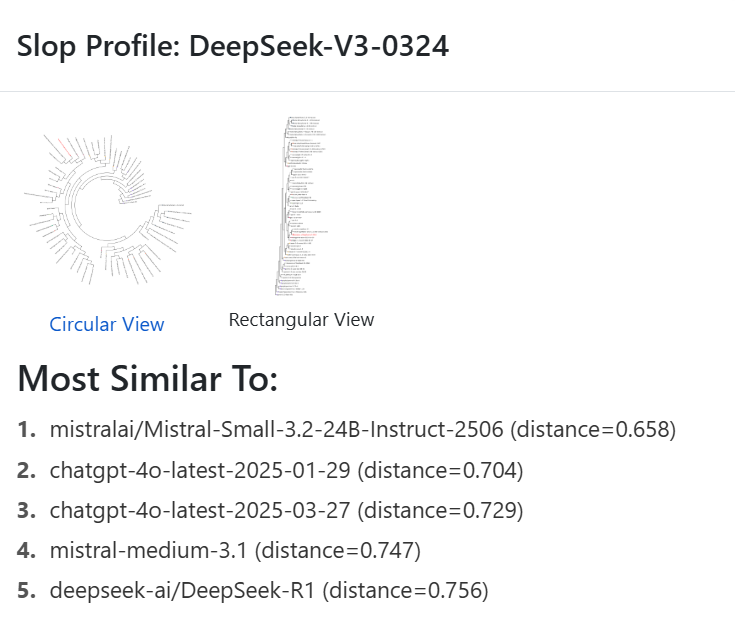The width and height of the screenshot is (735, 626).
Task: Click the DeepSeek-V3-0324 model name in title
Action: click(x=319, y=46)
